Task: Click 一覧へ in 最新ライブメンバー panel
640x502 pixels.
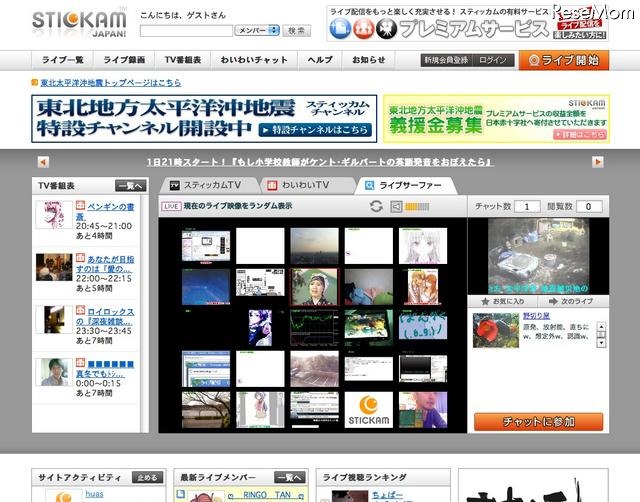Action: (x=289, y=477)
